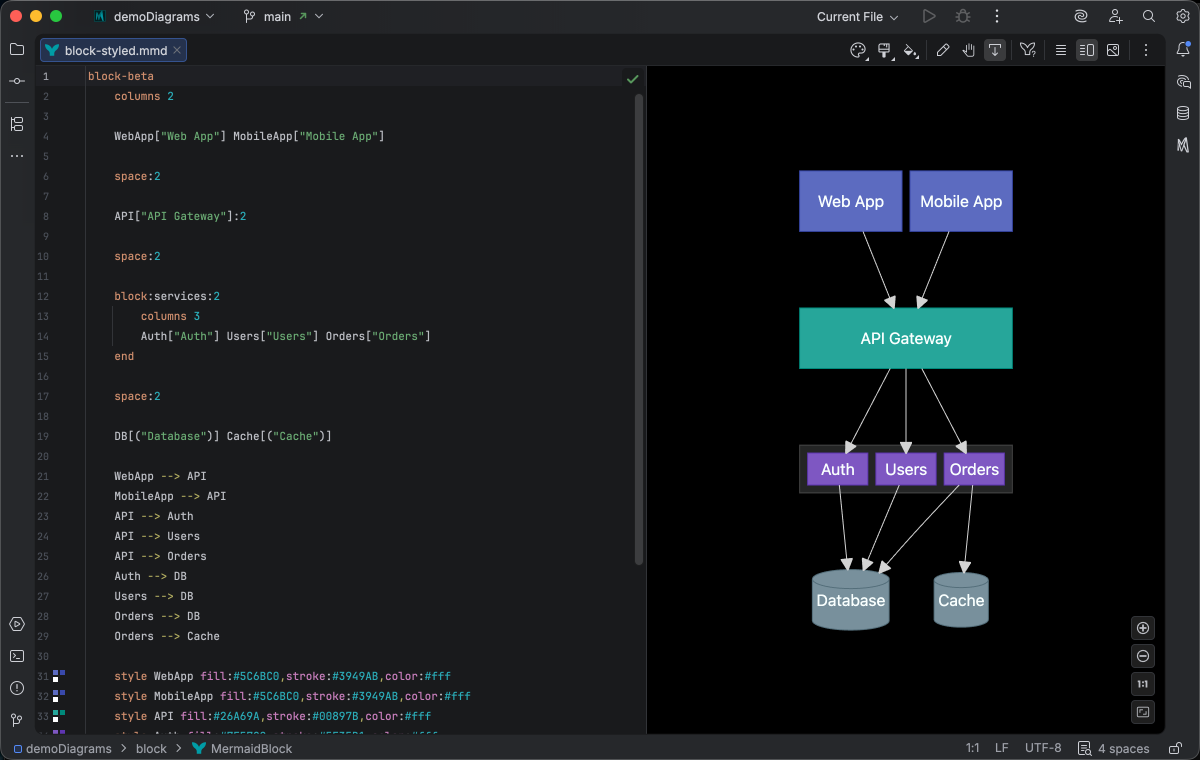The height and width of the screenshot is (760, 1200).
Task: Close the block-styled.mmd tab
Action: pos(177,50)
